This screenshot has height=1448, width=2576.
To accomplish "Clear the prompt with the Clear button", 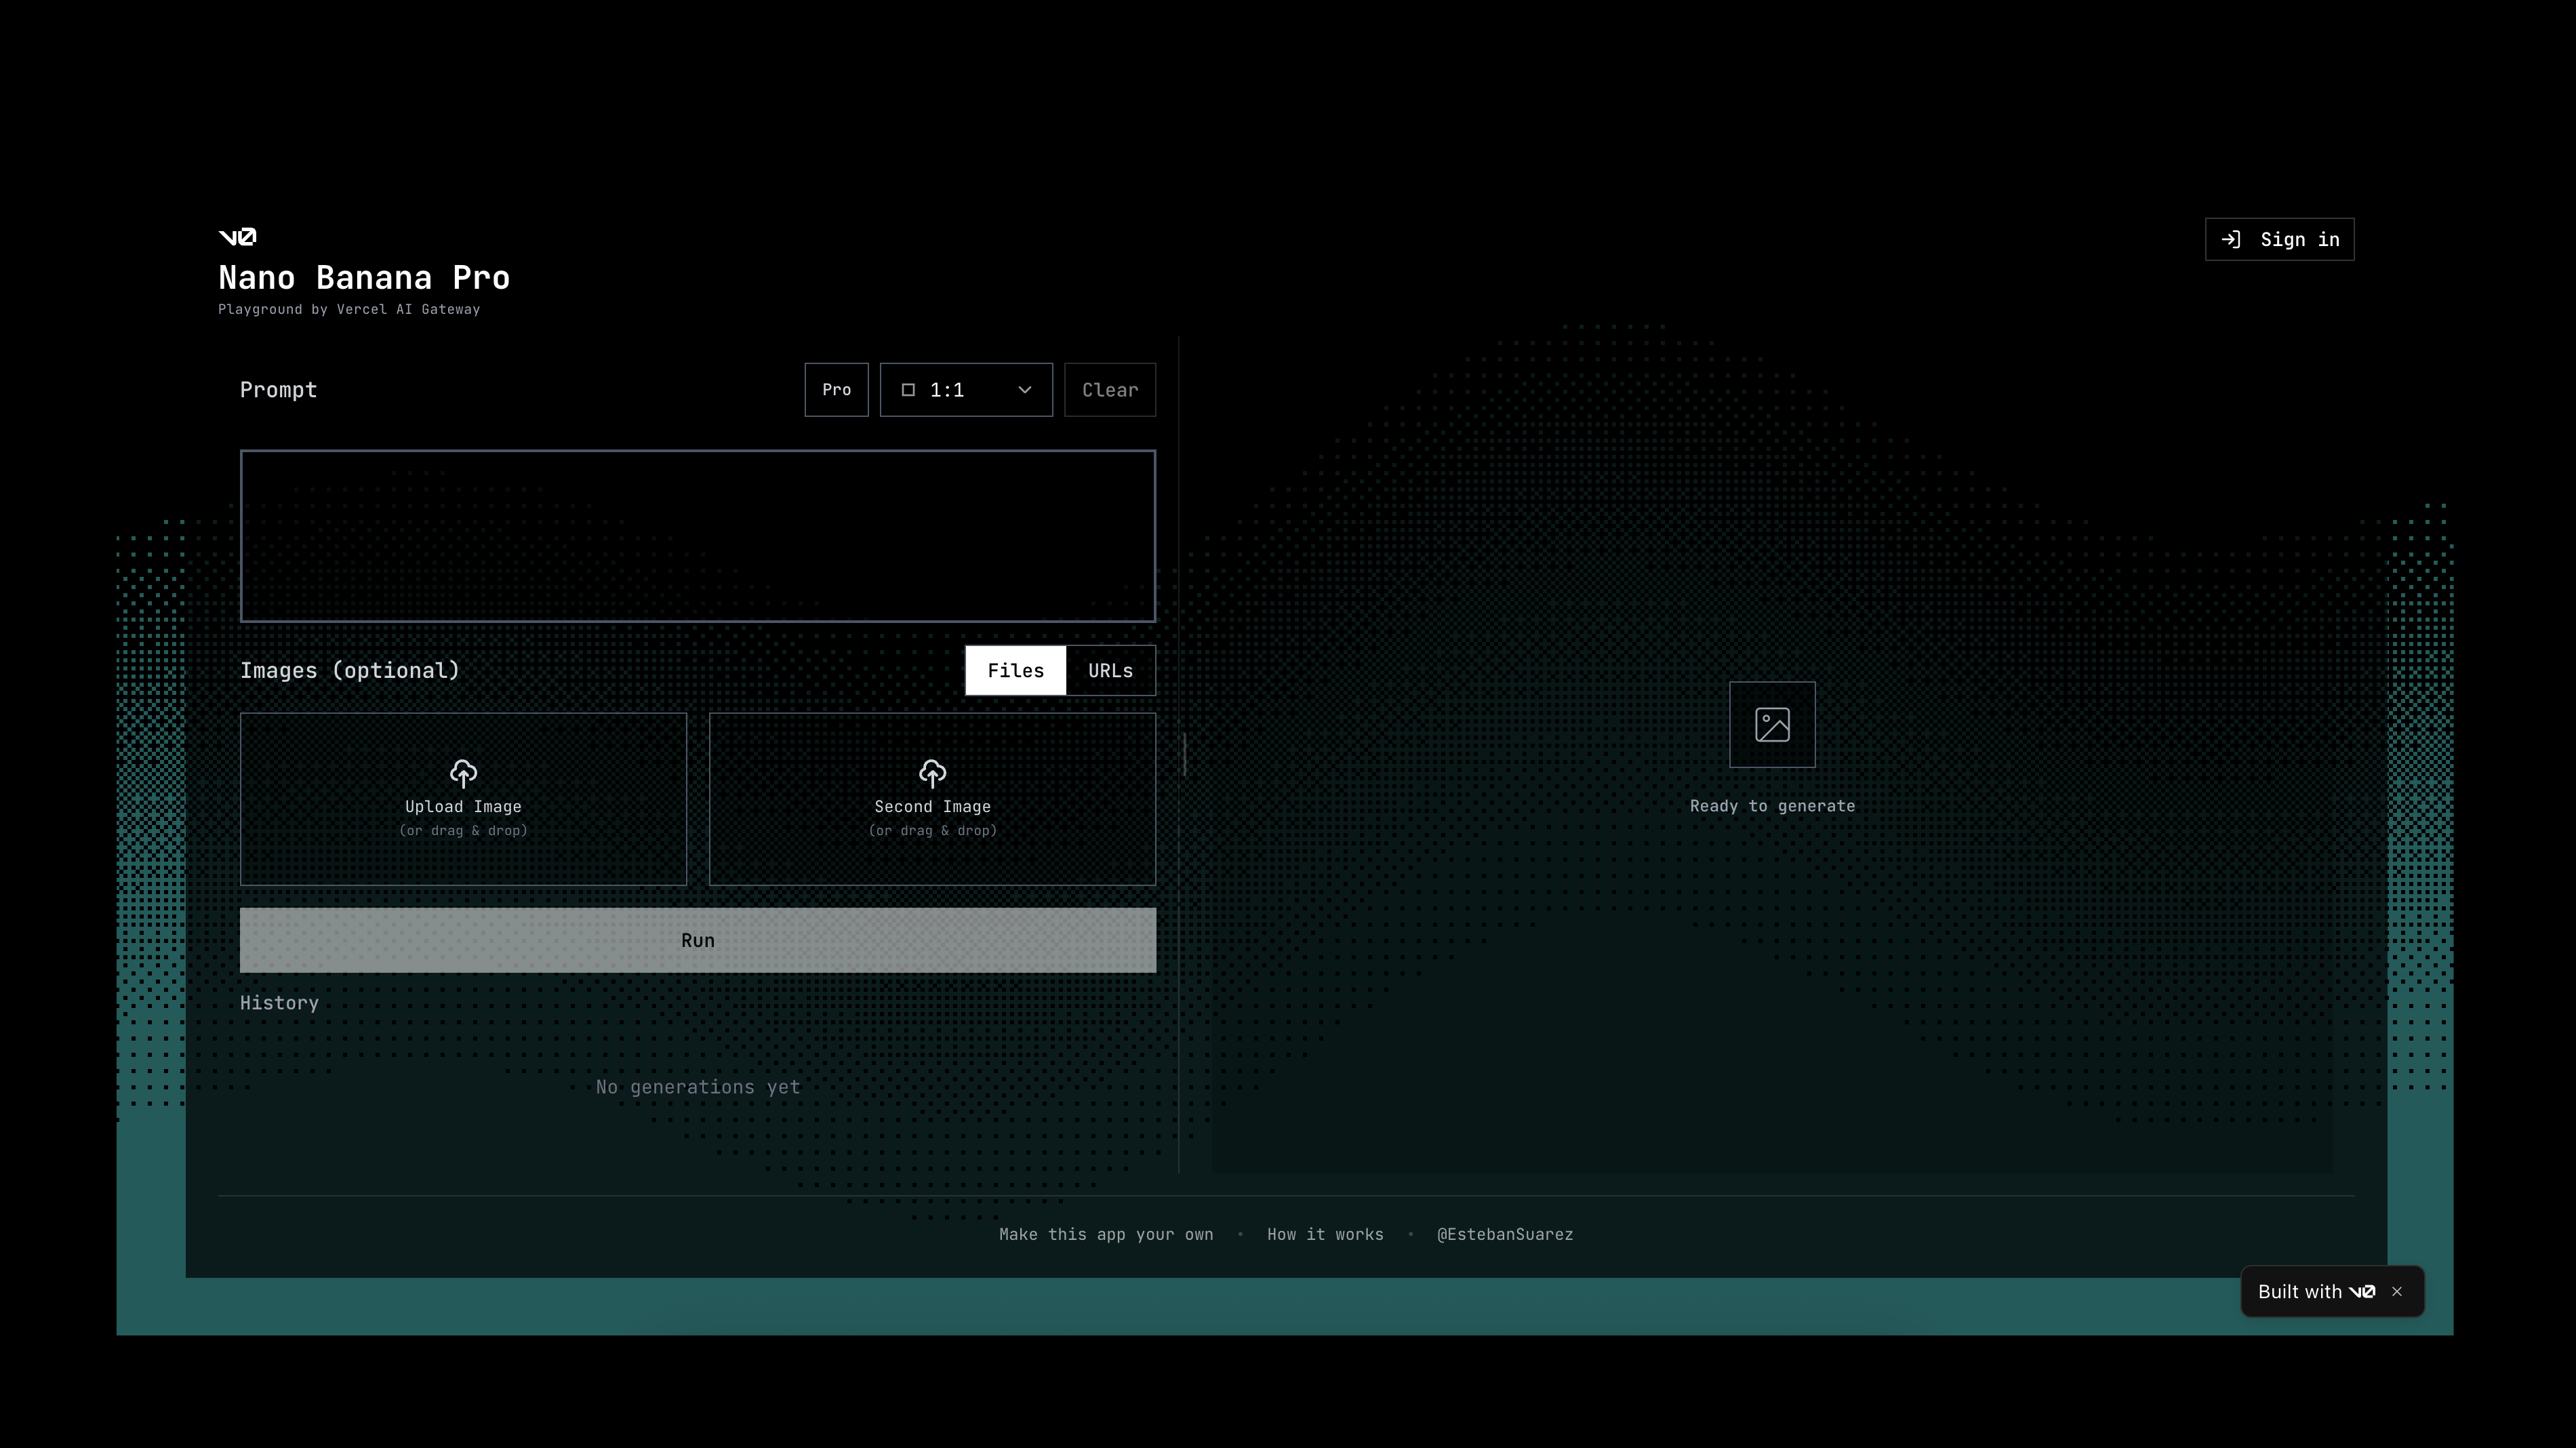I will (x=1109, y=390).
